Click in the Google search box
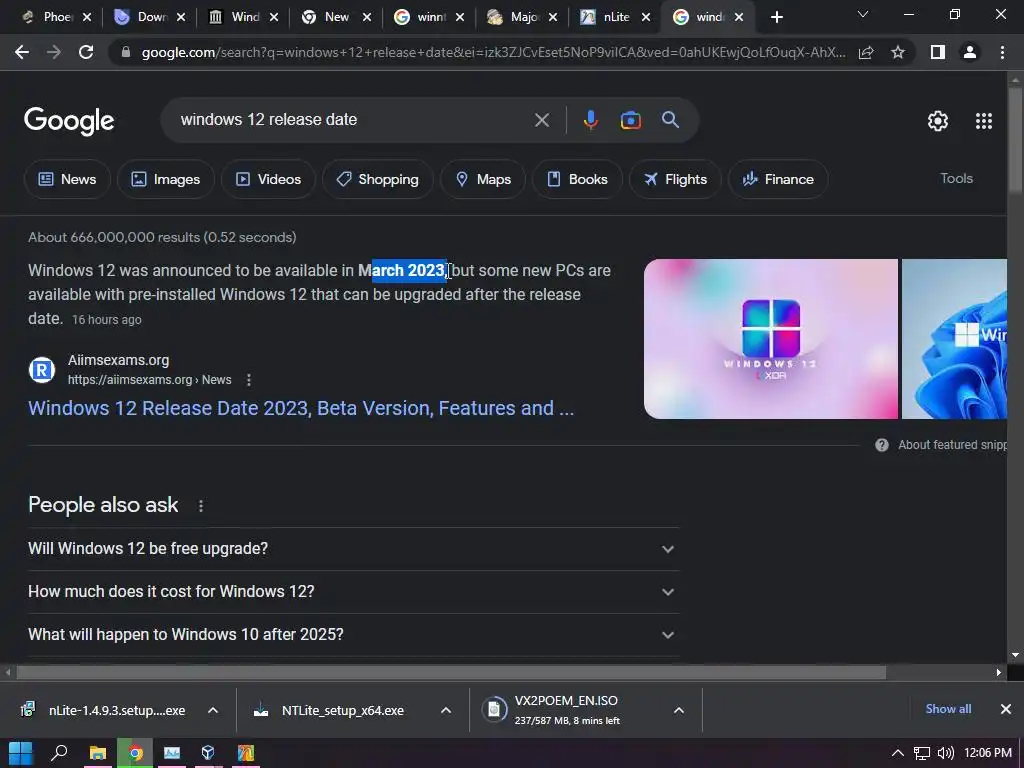1024x768 pixels. pyautogui.click(x=353, y=120)
